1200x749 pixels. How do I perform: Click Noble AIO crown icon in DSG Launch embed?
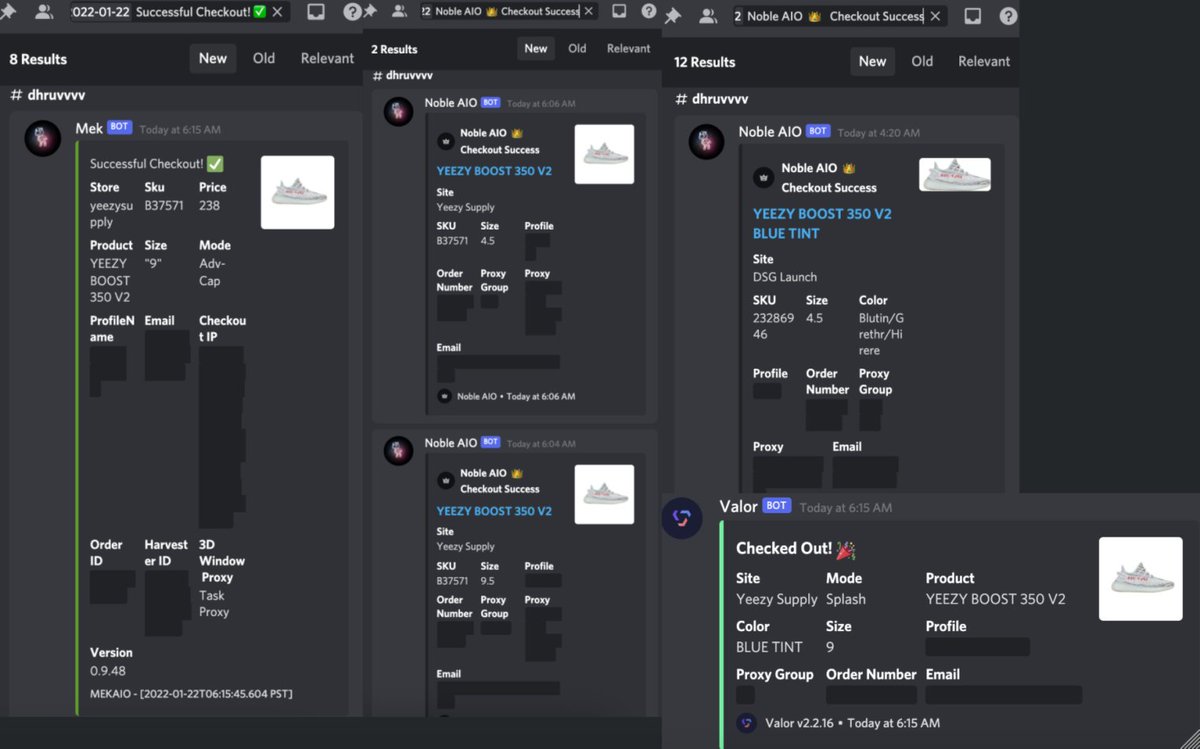[764, 178]
